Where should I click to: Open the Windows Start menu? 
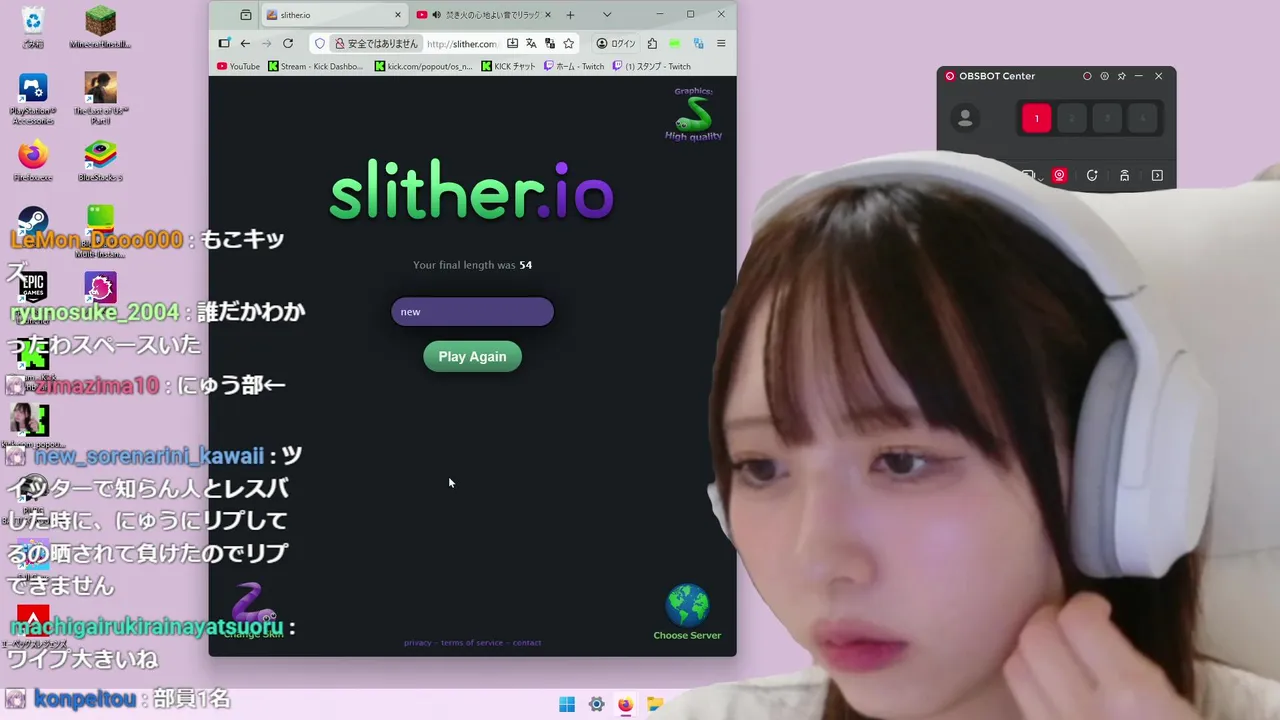coord(567,704)
